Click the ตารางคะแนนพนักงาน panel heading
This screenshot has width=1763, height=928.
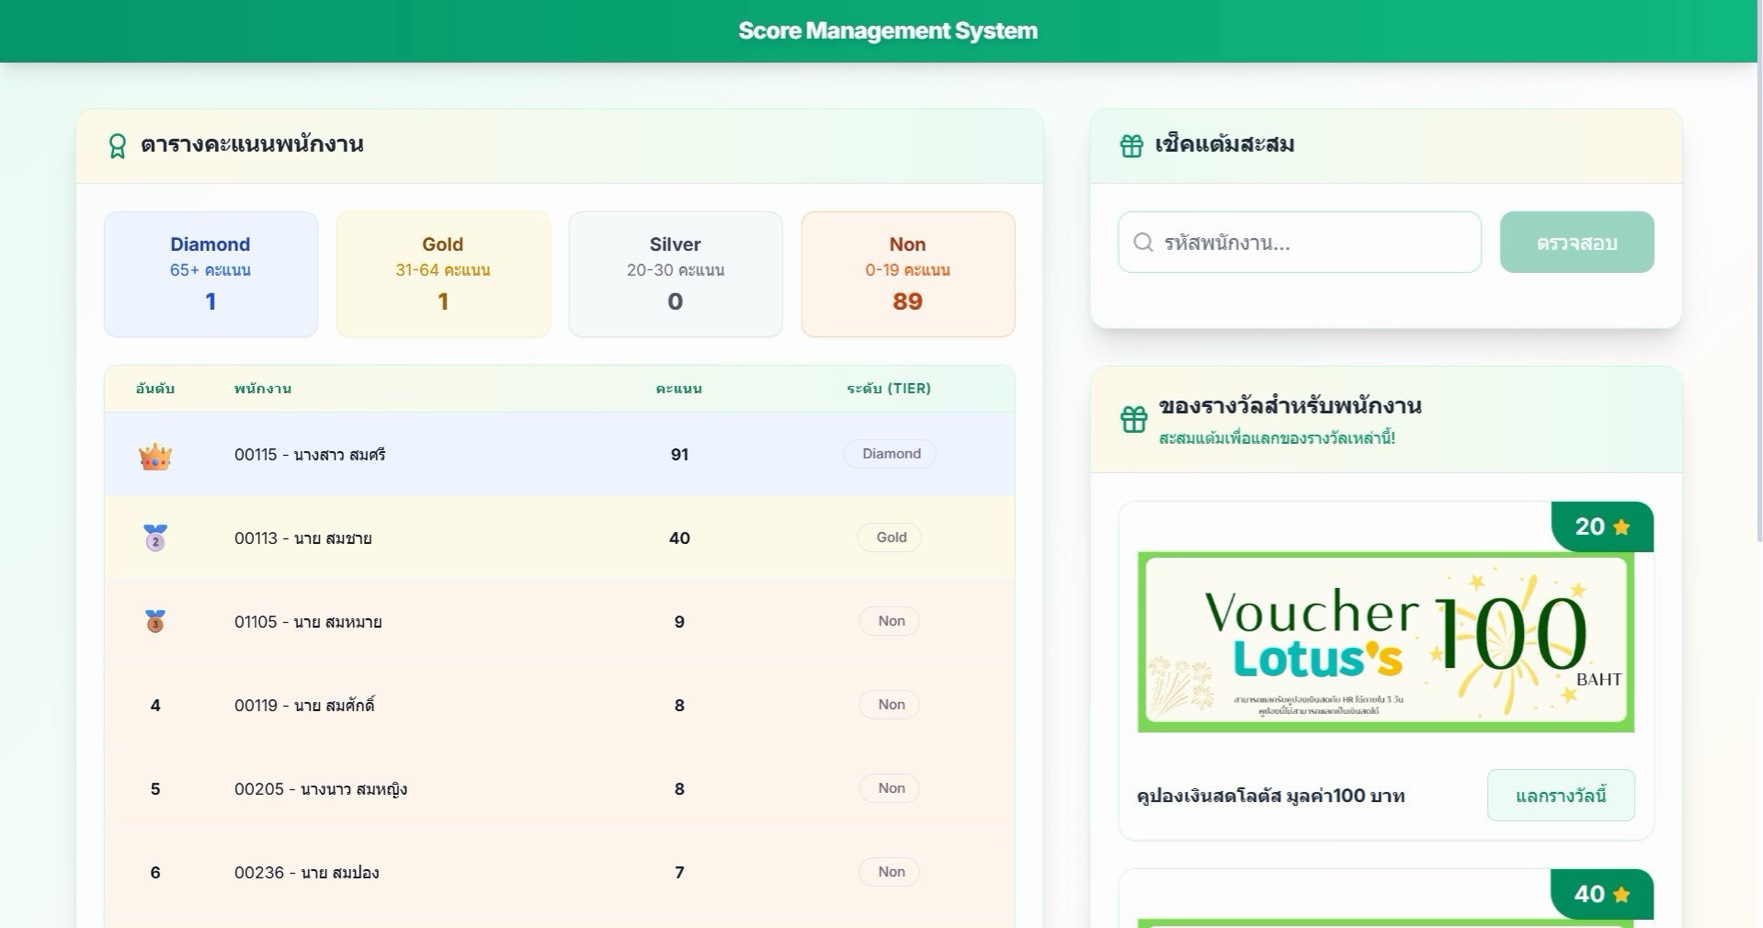(x=252, y=144)
